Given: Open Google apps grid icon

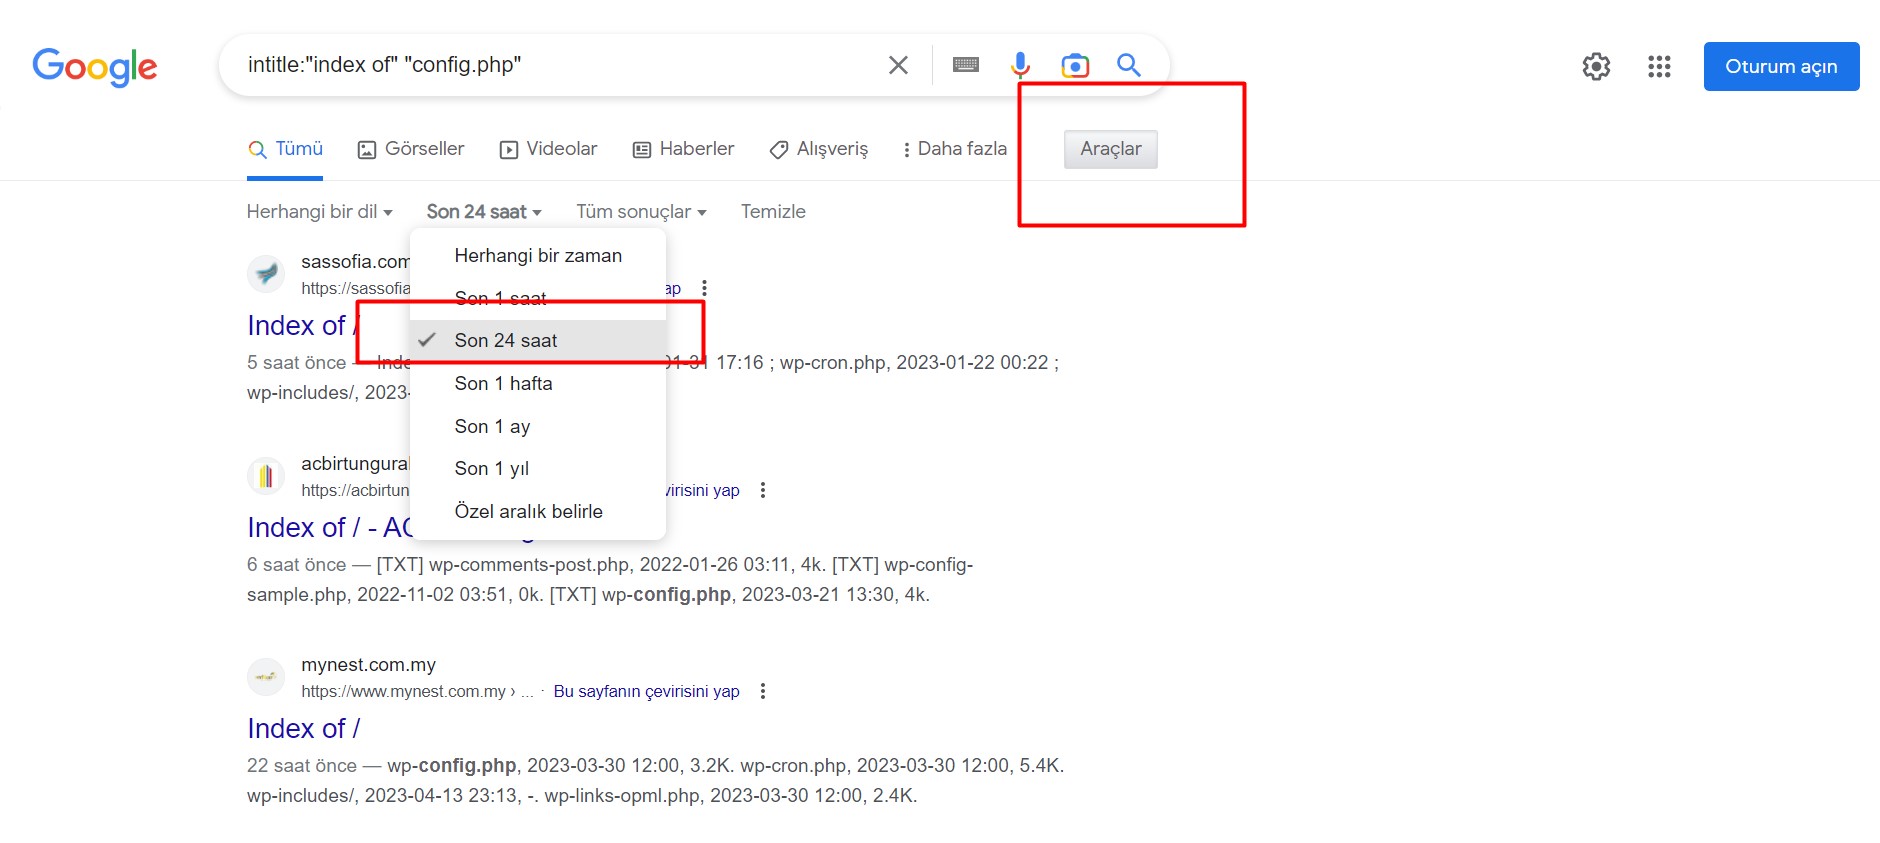Looking at the screenshot, I should pyautogui.click(x=1659, y=66).
